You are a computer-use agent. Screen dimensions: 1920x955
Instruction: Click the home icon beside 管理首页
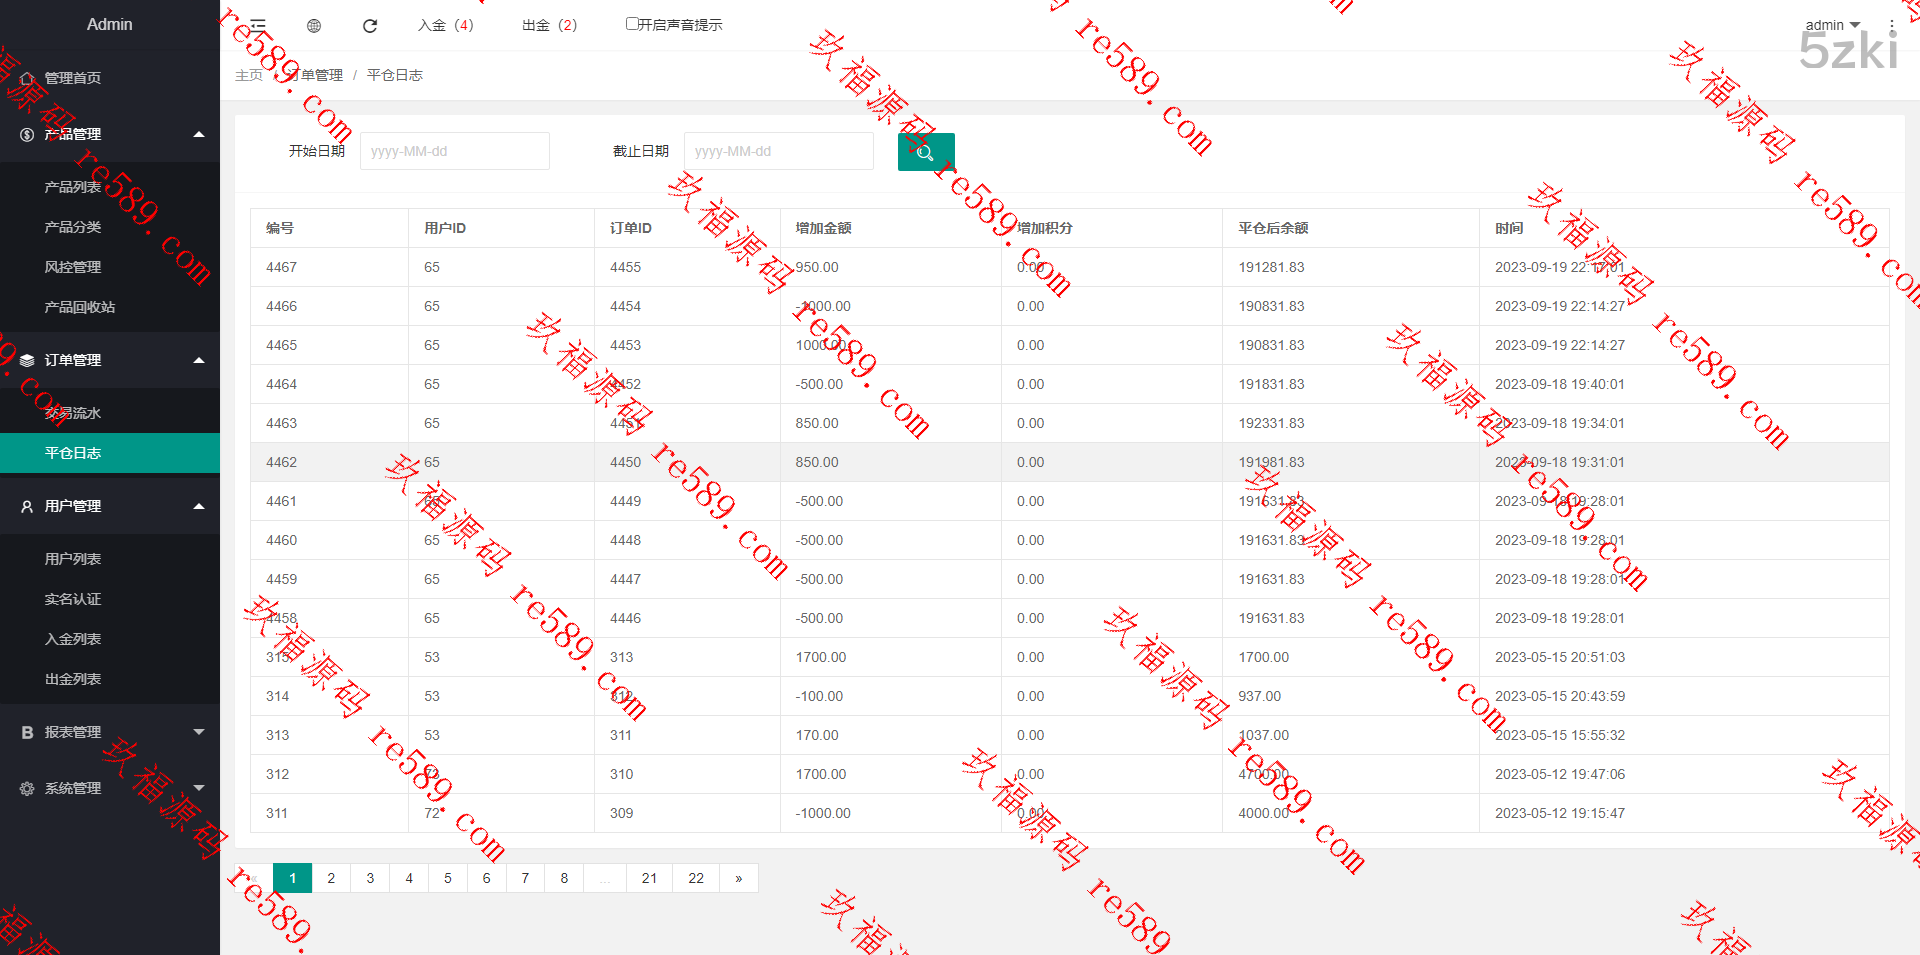pos(27,78)
